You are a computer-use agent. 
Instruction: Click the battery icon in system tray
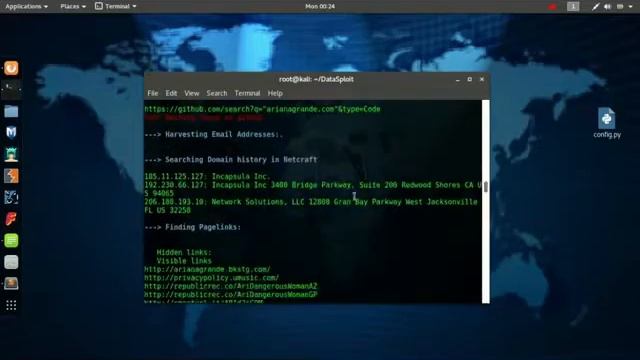coord(620,7)
